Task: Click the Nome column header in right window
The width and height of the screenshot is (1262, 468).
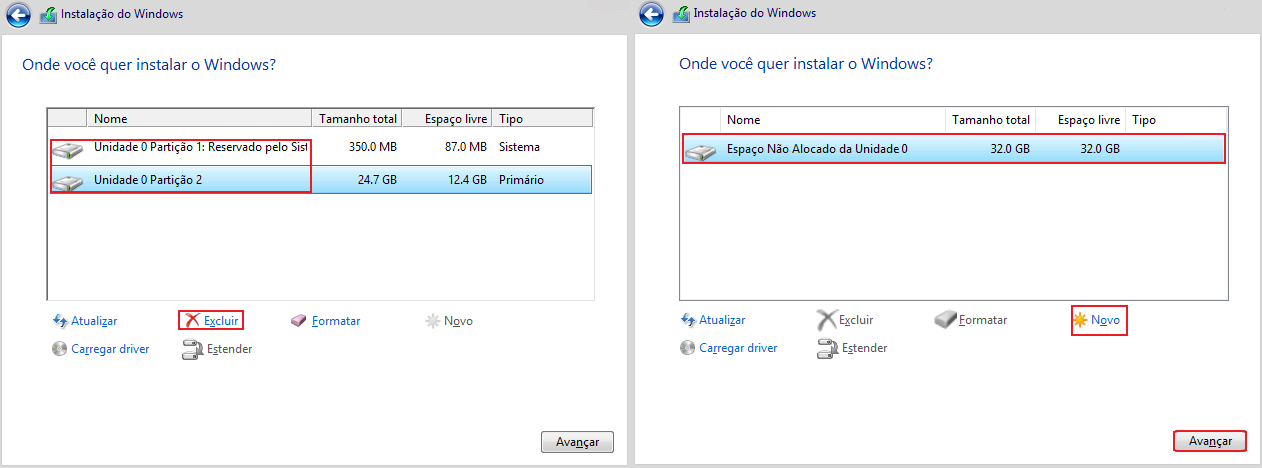Action: click(833, 120)
